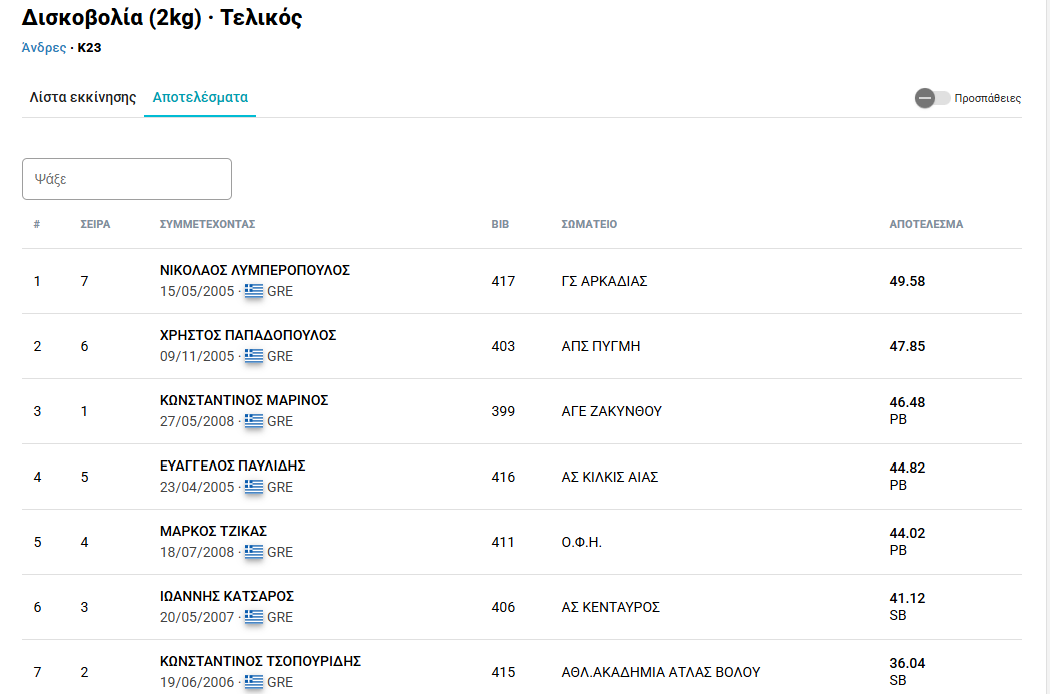Follow the Άνδρες link
The height and width of the screenshot is (694, 1050).
coord(44,48)
